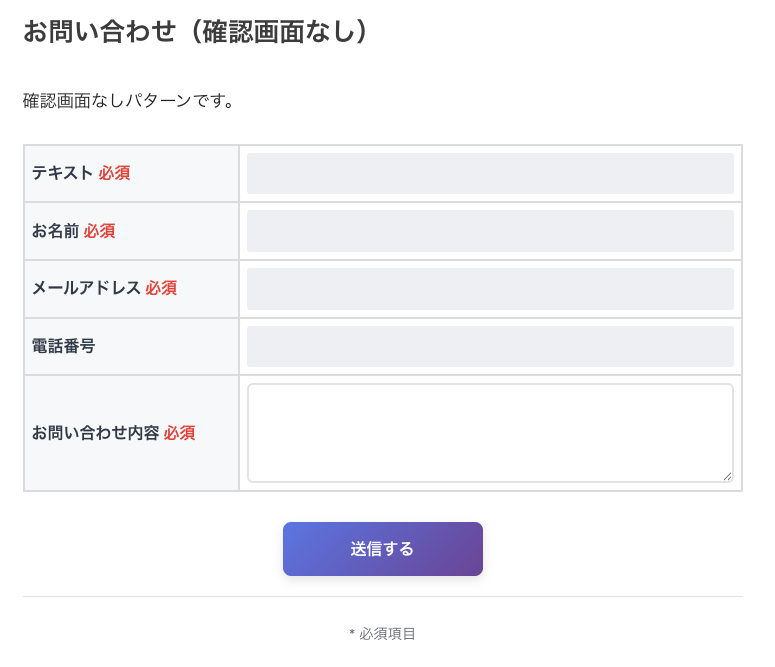
Task: Click the divider line above the footer note
Action: (383, 597)
